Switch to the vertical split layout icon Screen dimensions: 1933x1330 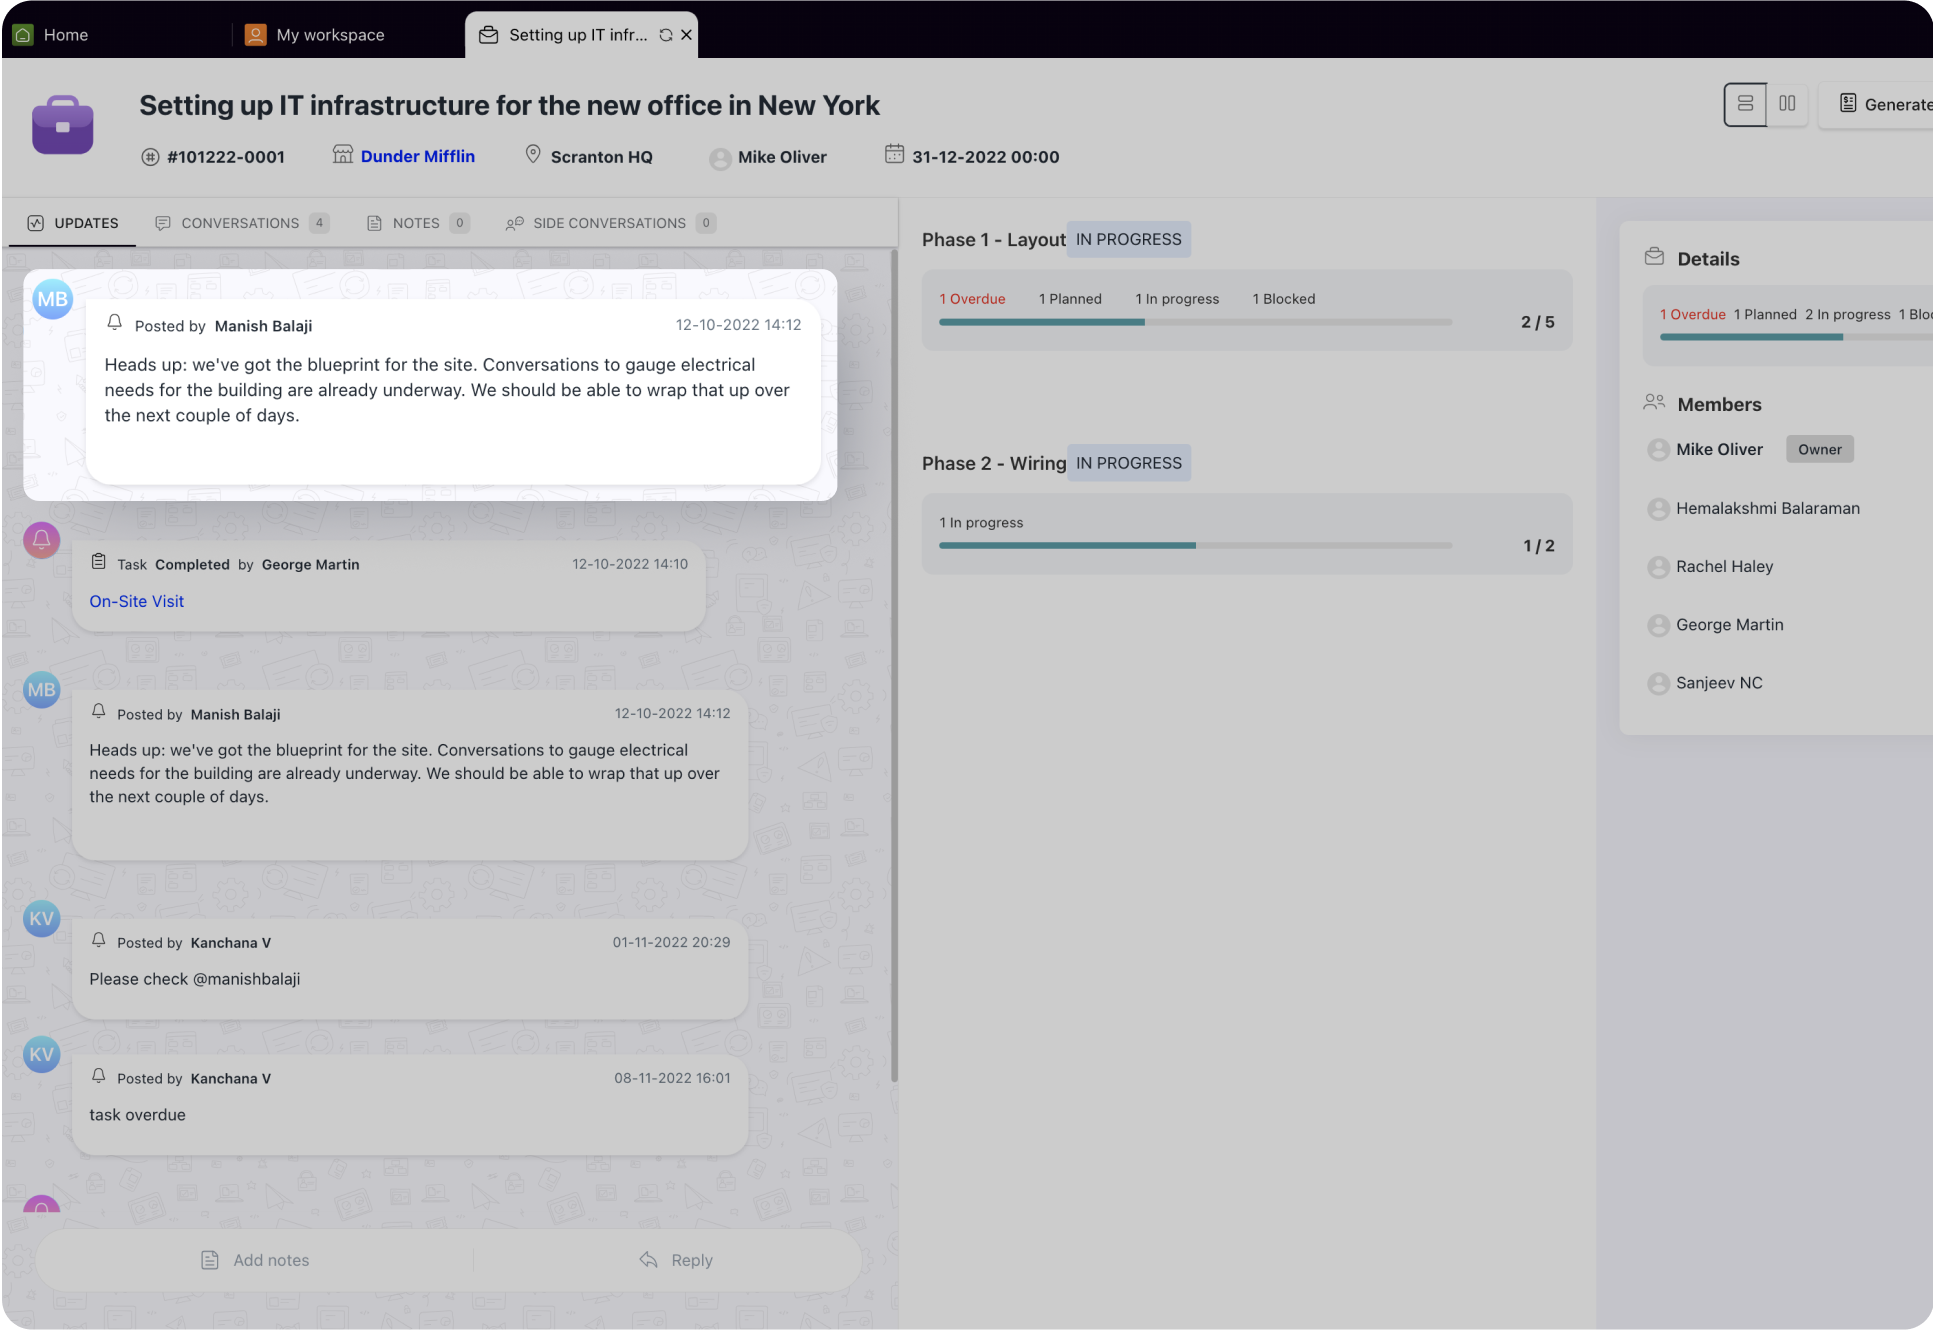click(x=1788, y=104)
